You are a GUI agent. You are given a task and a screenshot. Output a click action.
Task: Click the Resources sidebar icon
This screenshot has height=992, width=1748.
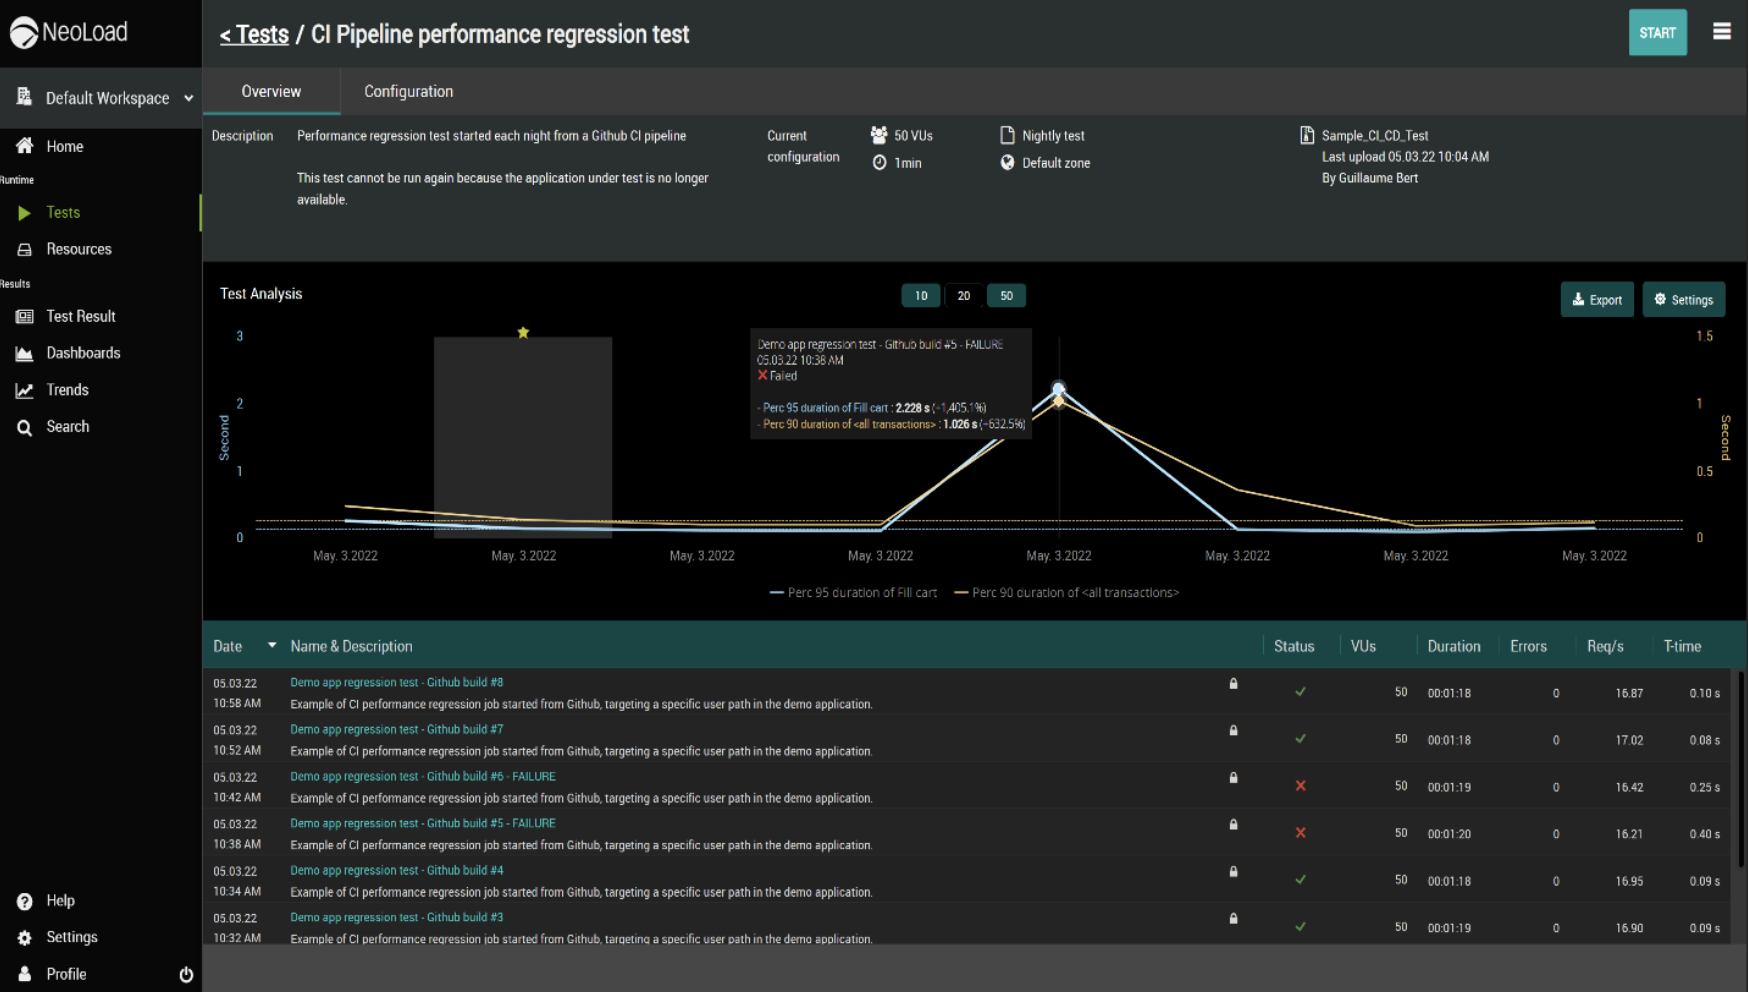coord(25,249)
